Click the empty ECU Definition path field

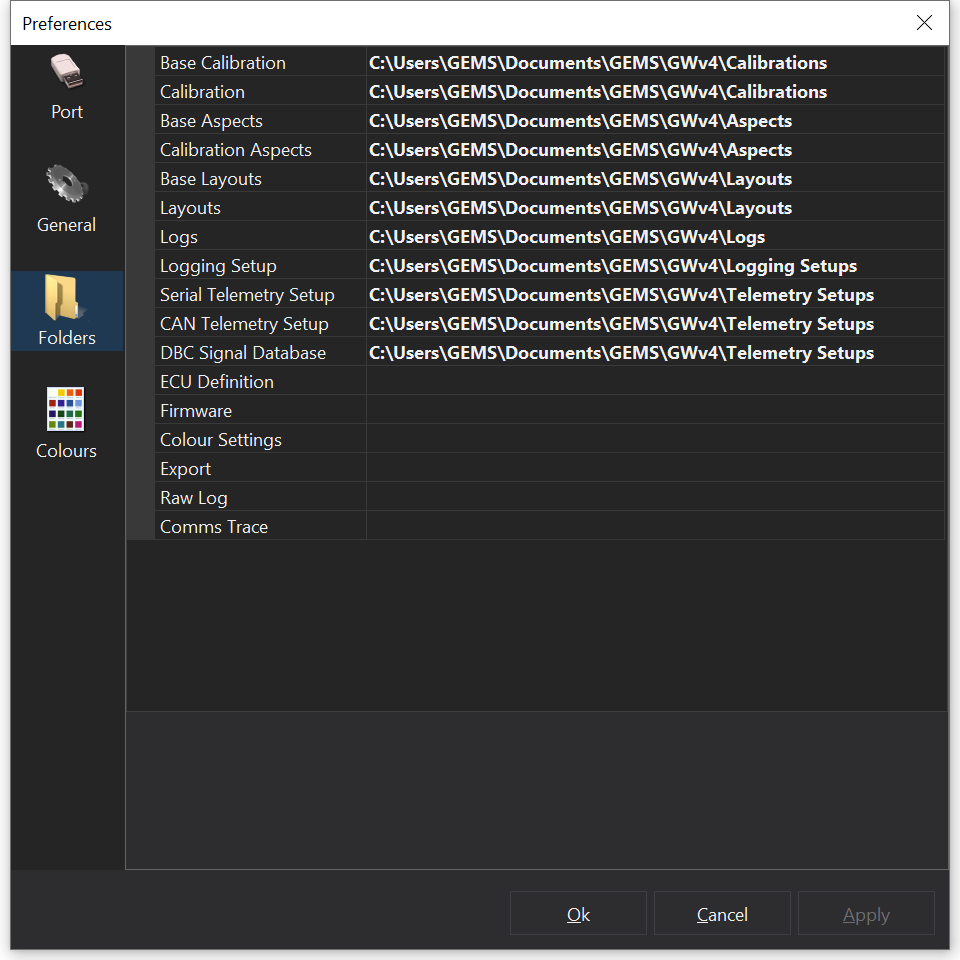click(x=654, y=382)
